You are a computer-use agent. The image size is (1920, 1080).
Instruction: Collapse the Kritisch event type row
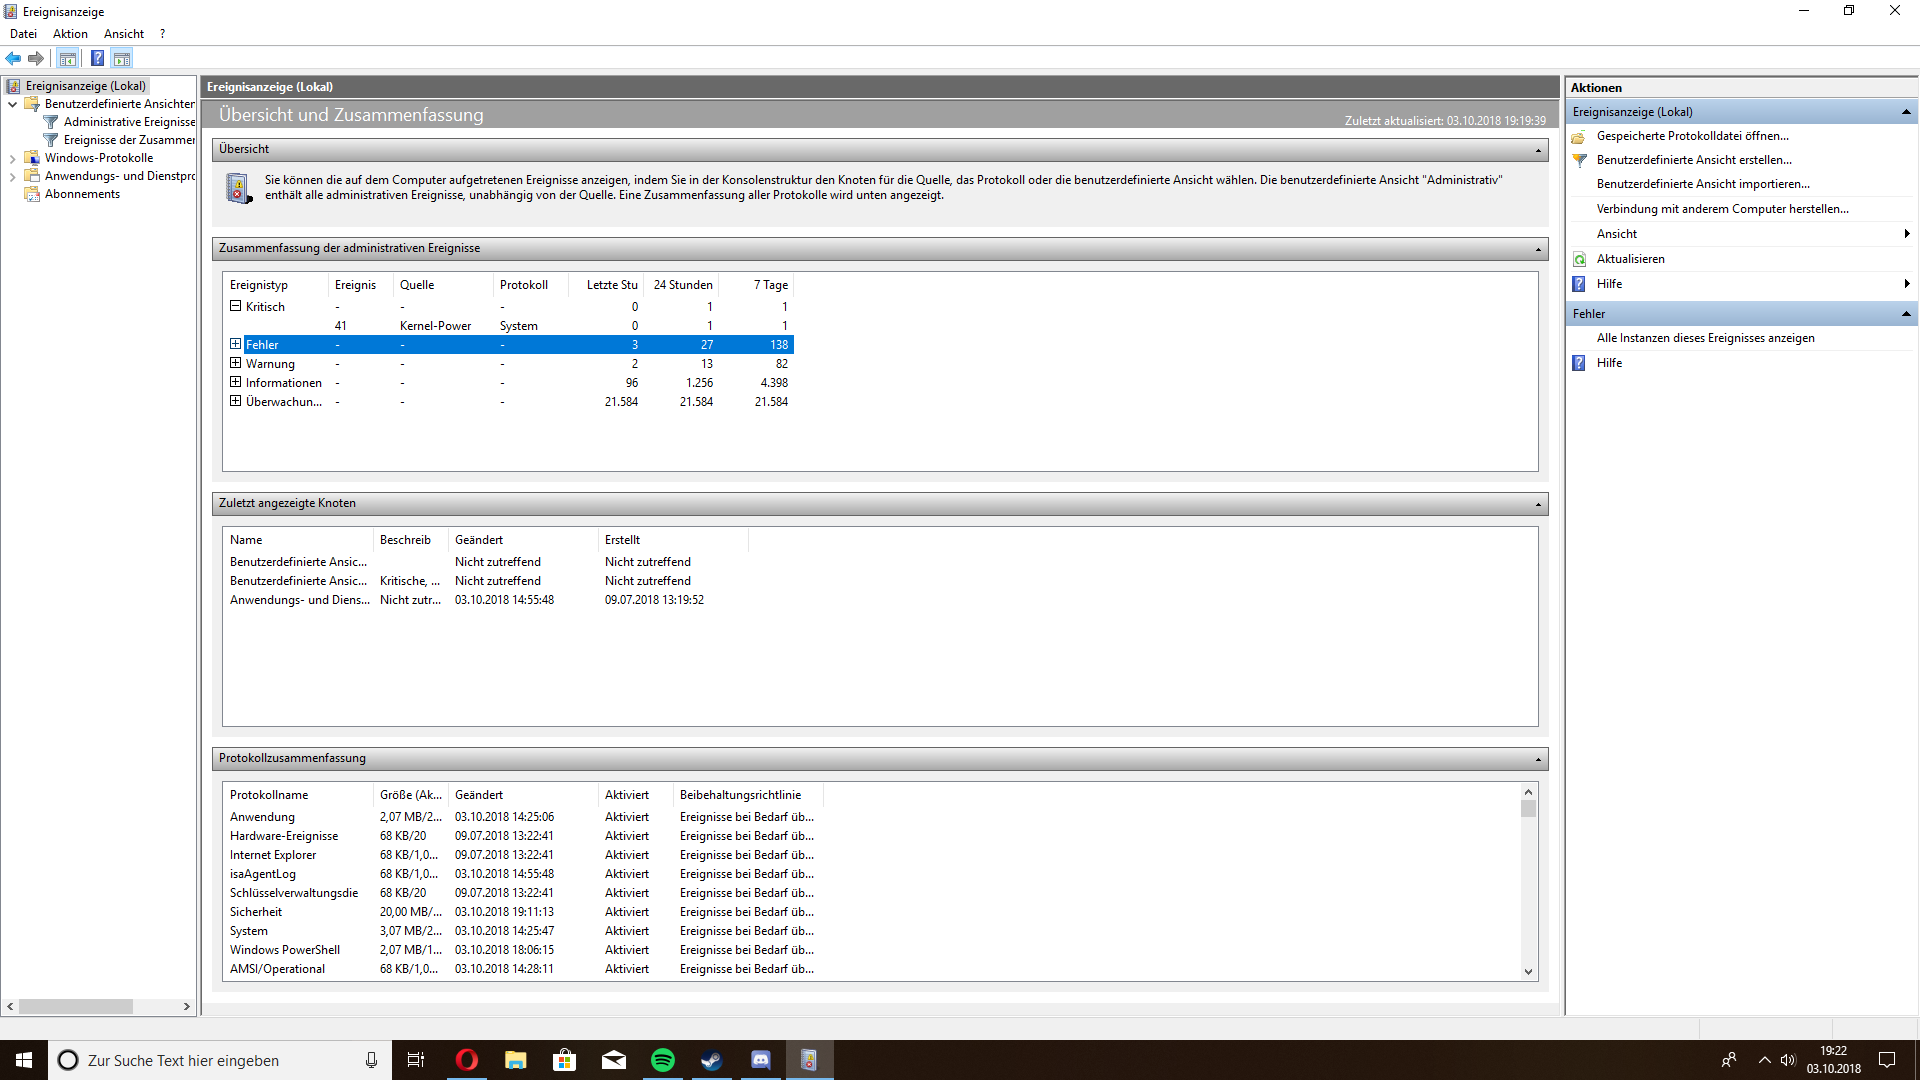235,306
